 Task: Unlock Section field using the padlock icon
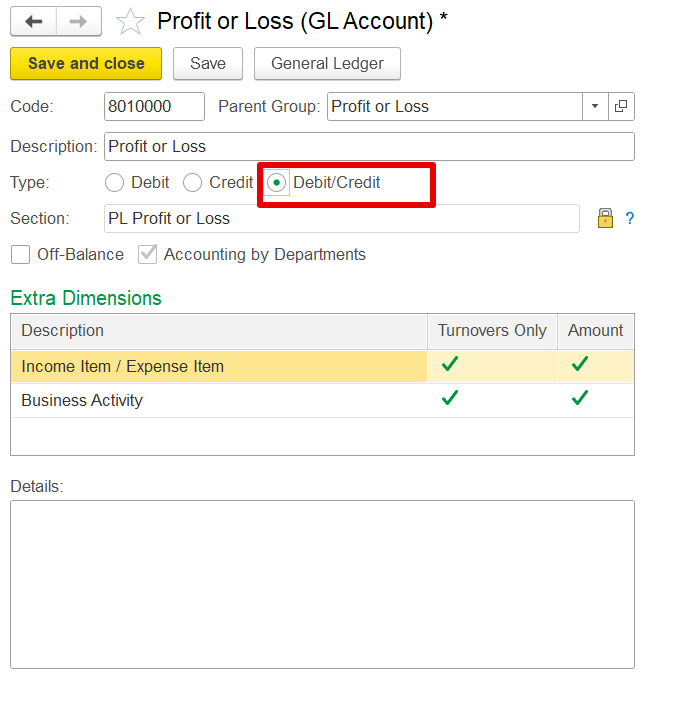(605, 218)
